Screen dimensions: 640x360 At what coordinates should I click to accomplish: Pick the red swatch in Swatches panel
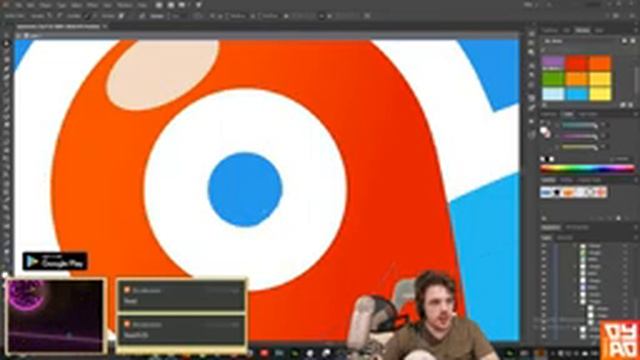click(x=576, y=63)
